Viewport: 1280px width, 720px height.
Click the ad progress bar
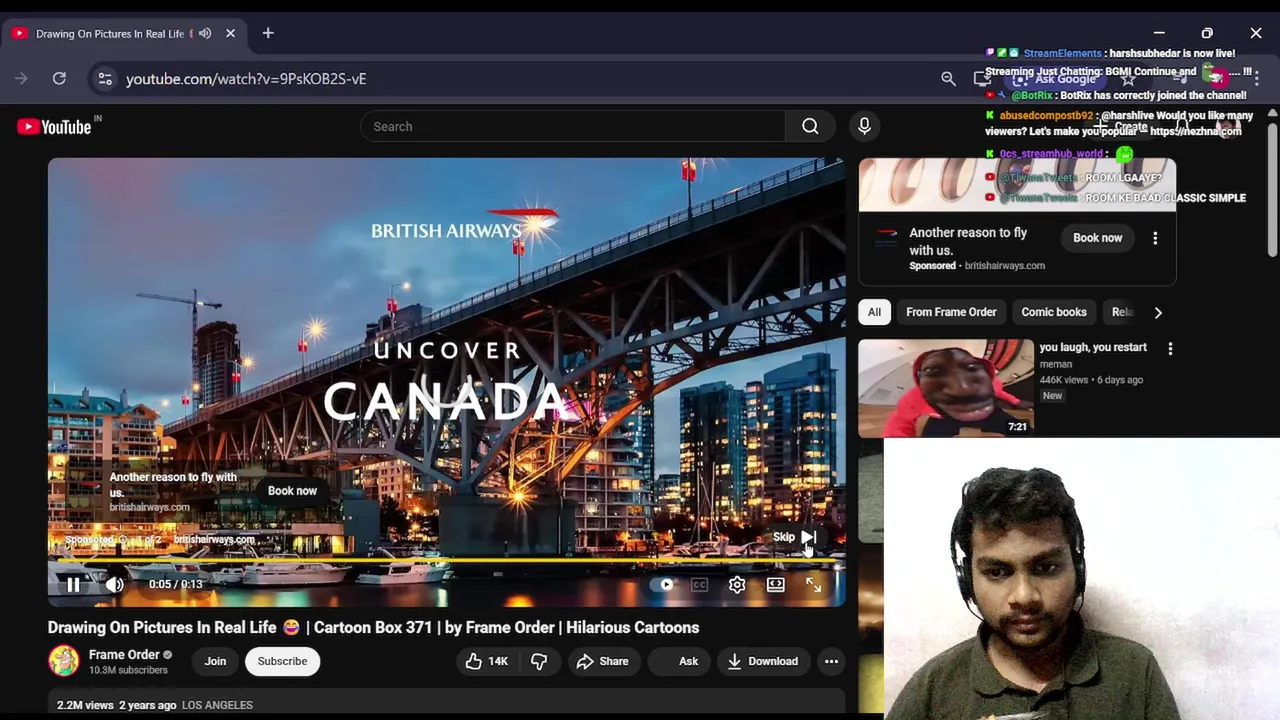point(446,561)
